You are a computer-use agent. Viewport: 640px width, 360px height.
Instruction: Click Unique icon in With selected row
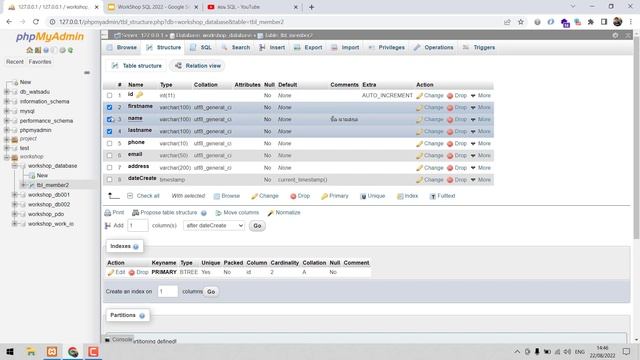(363, 196)
